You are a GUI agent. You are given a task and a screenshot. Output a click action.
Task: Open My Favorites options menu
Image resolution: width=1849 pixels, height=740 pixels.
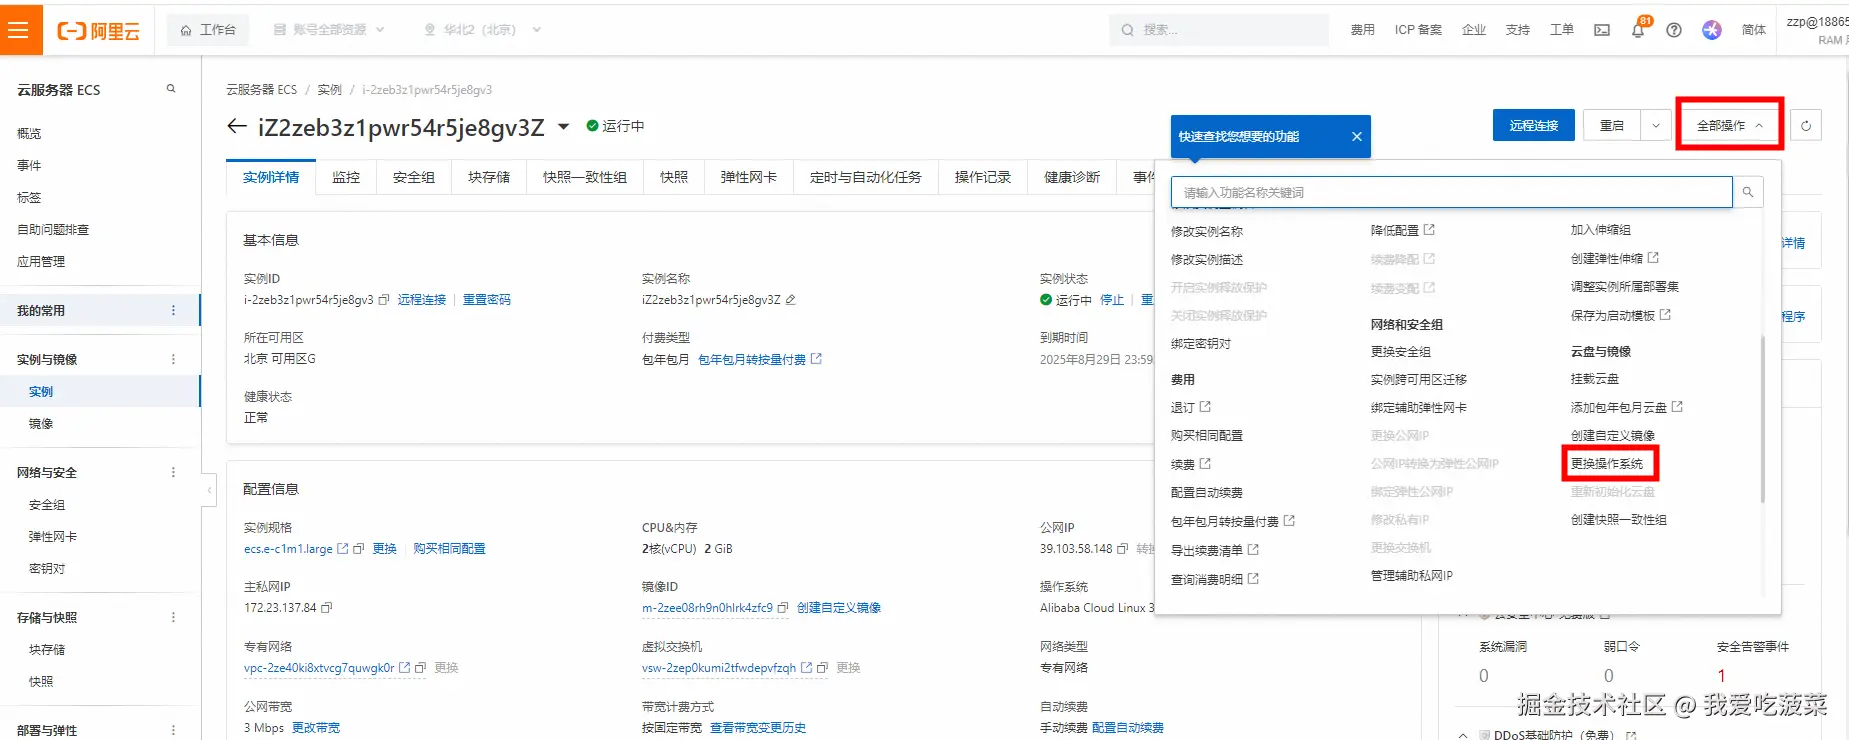pyautogui.click(x=173, y=311)
